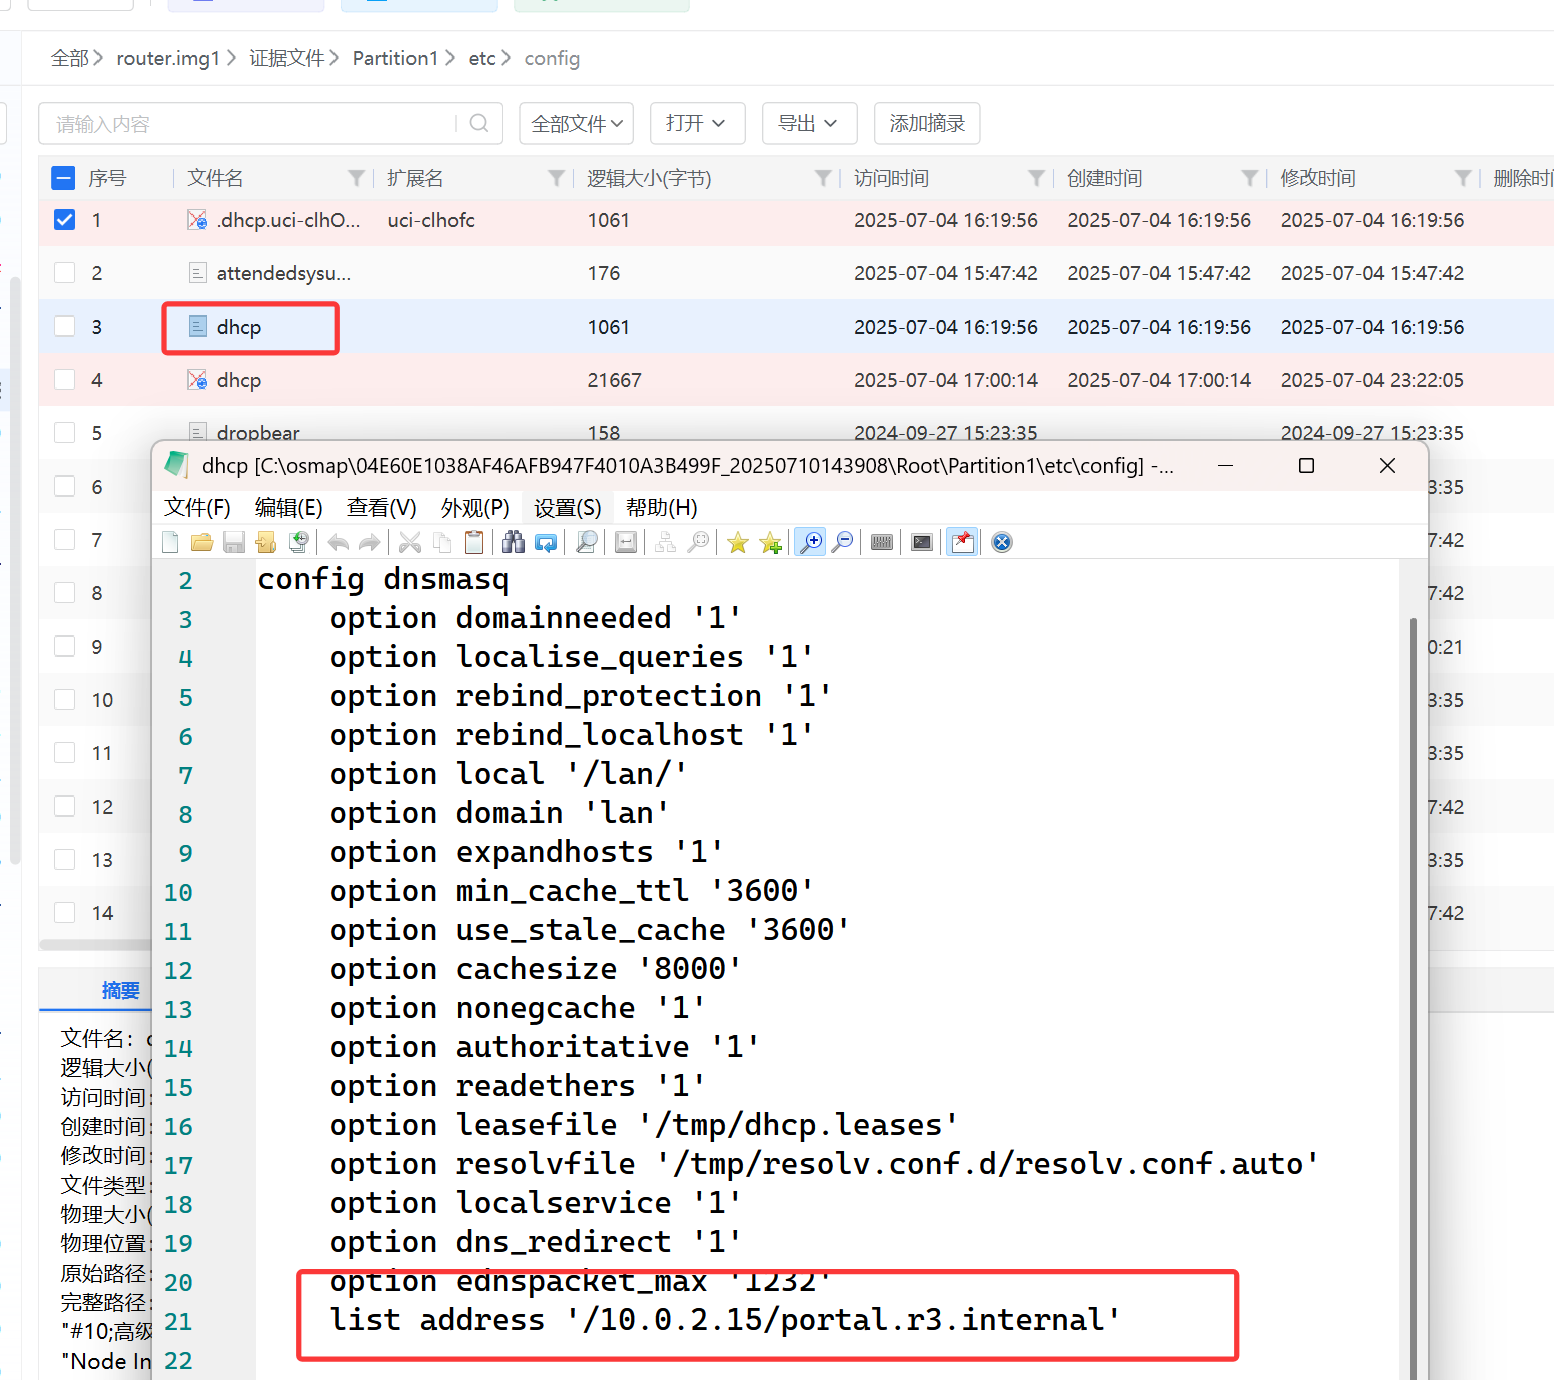The width and height of the screenshot is (1554, 1380).
Task: Go to Partition1 in the breadcrumb
Action: (x=395, y=58)
